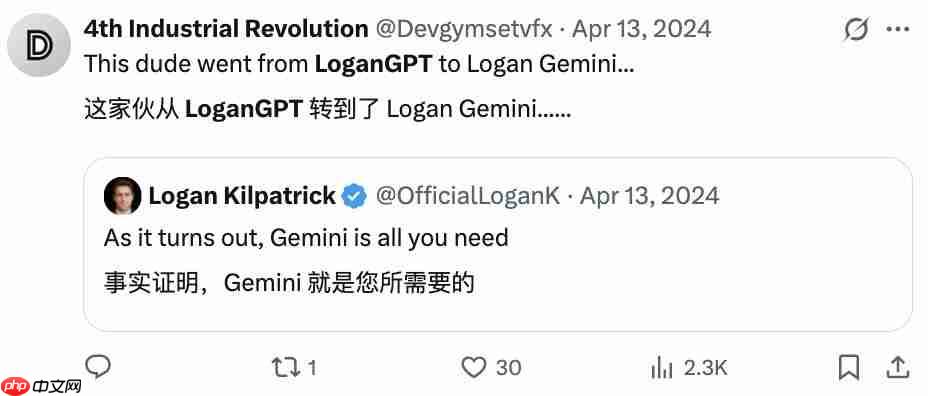928x396 pixels.
Task: Click the blue verified badge
Action: click(355, 196)
